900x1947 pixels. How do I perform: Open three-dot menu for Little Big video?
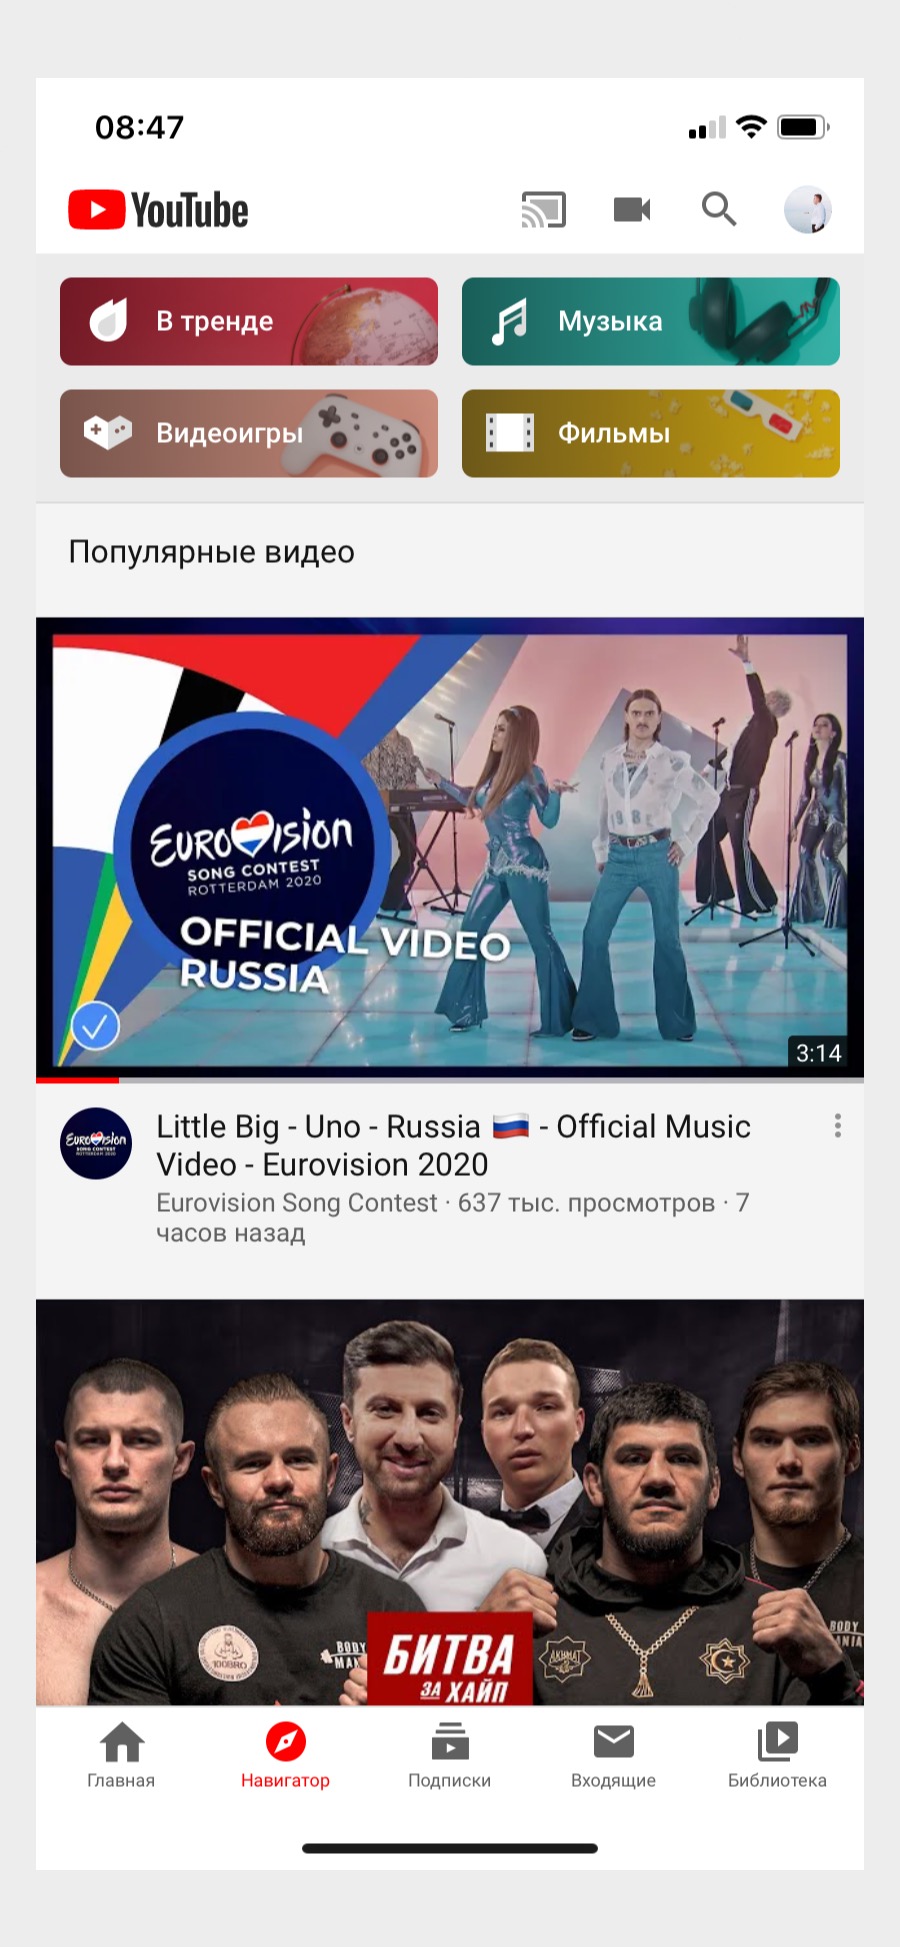(838, 1126)
